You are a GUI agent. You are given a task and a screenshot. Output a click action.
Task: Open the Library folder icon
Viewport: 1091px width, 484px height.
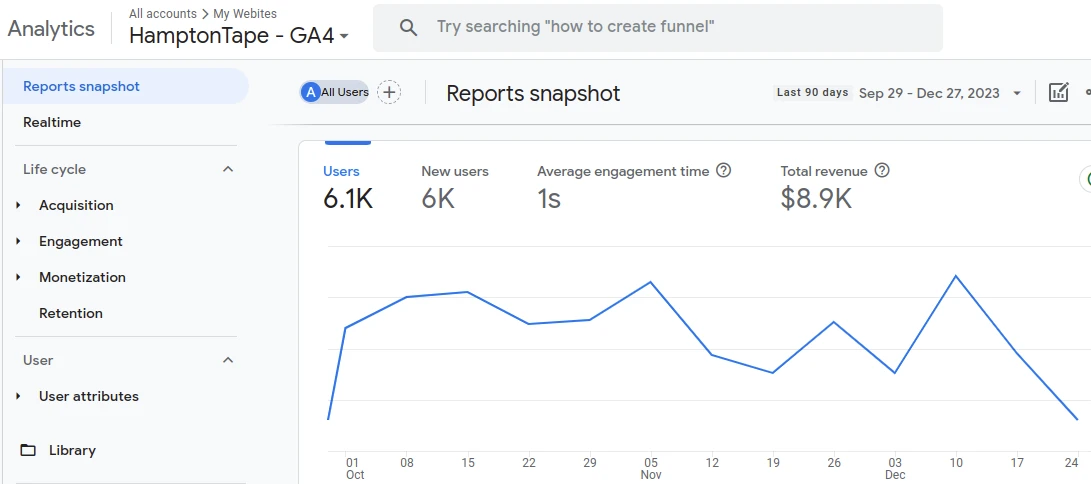point(28,450)
